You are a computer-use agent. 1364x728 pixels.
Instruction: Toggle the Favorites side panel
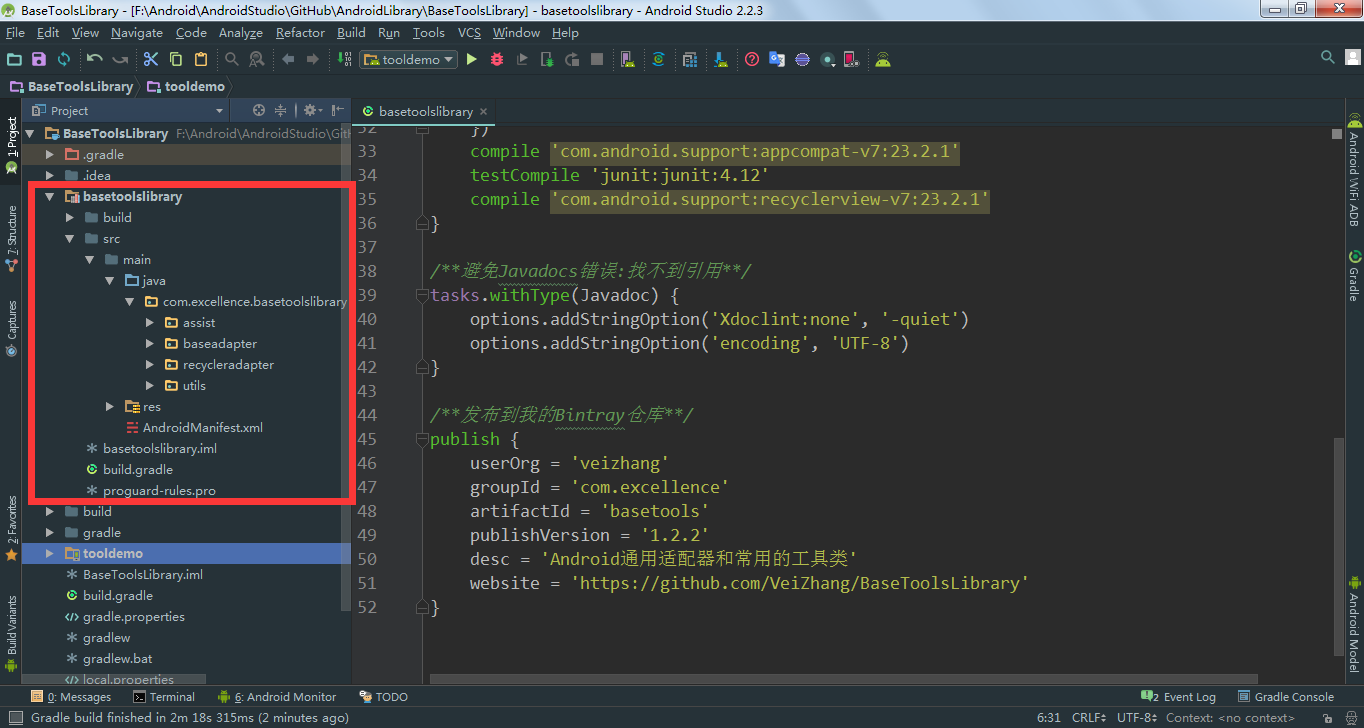click(x=11, y=528)
